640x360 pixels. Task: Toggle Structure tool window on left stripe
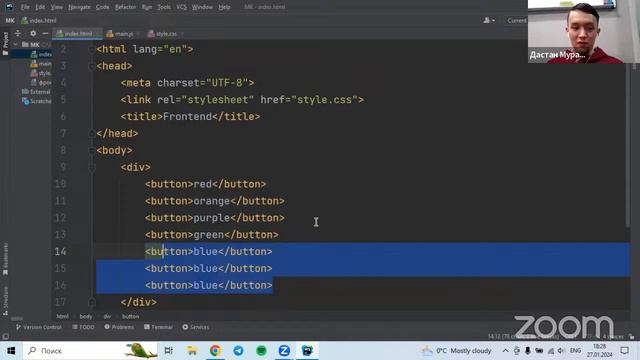point(5,301)
